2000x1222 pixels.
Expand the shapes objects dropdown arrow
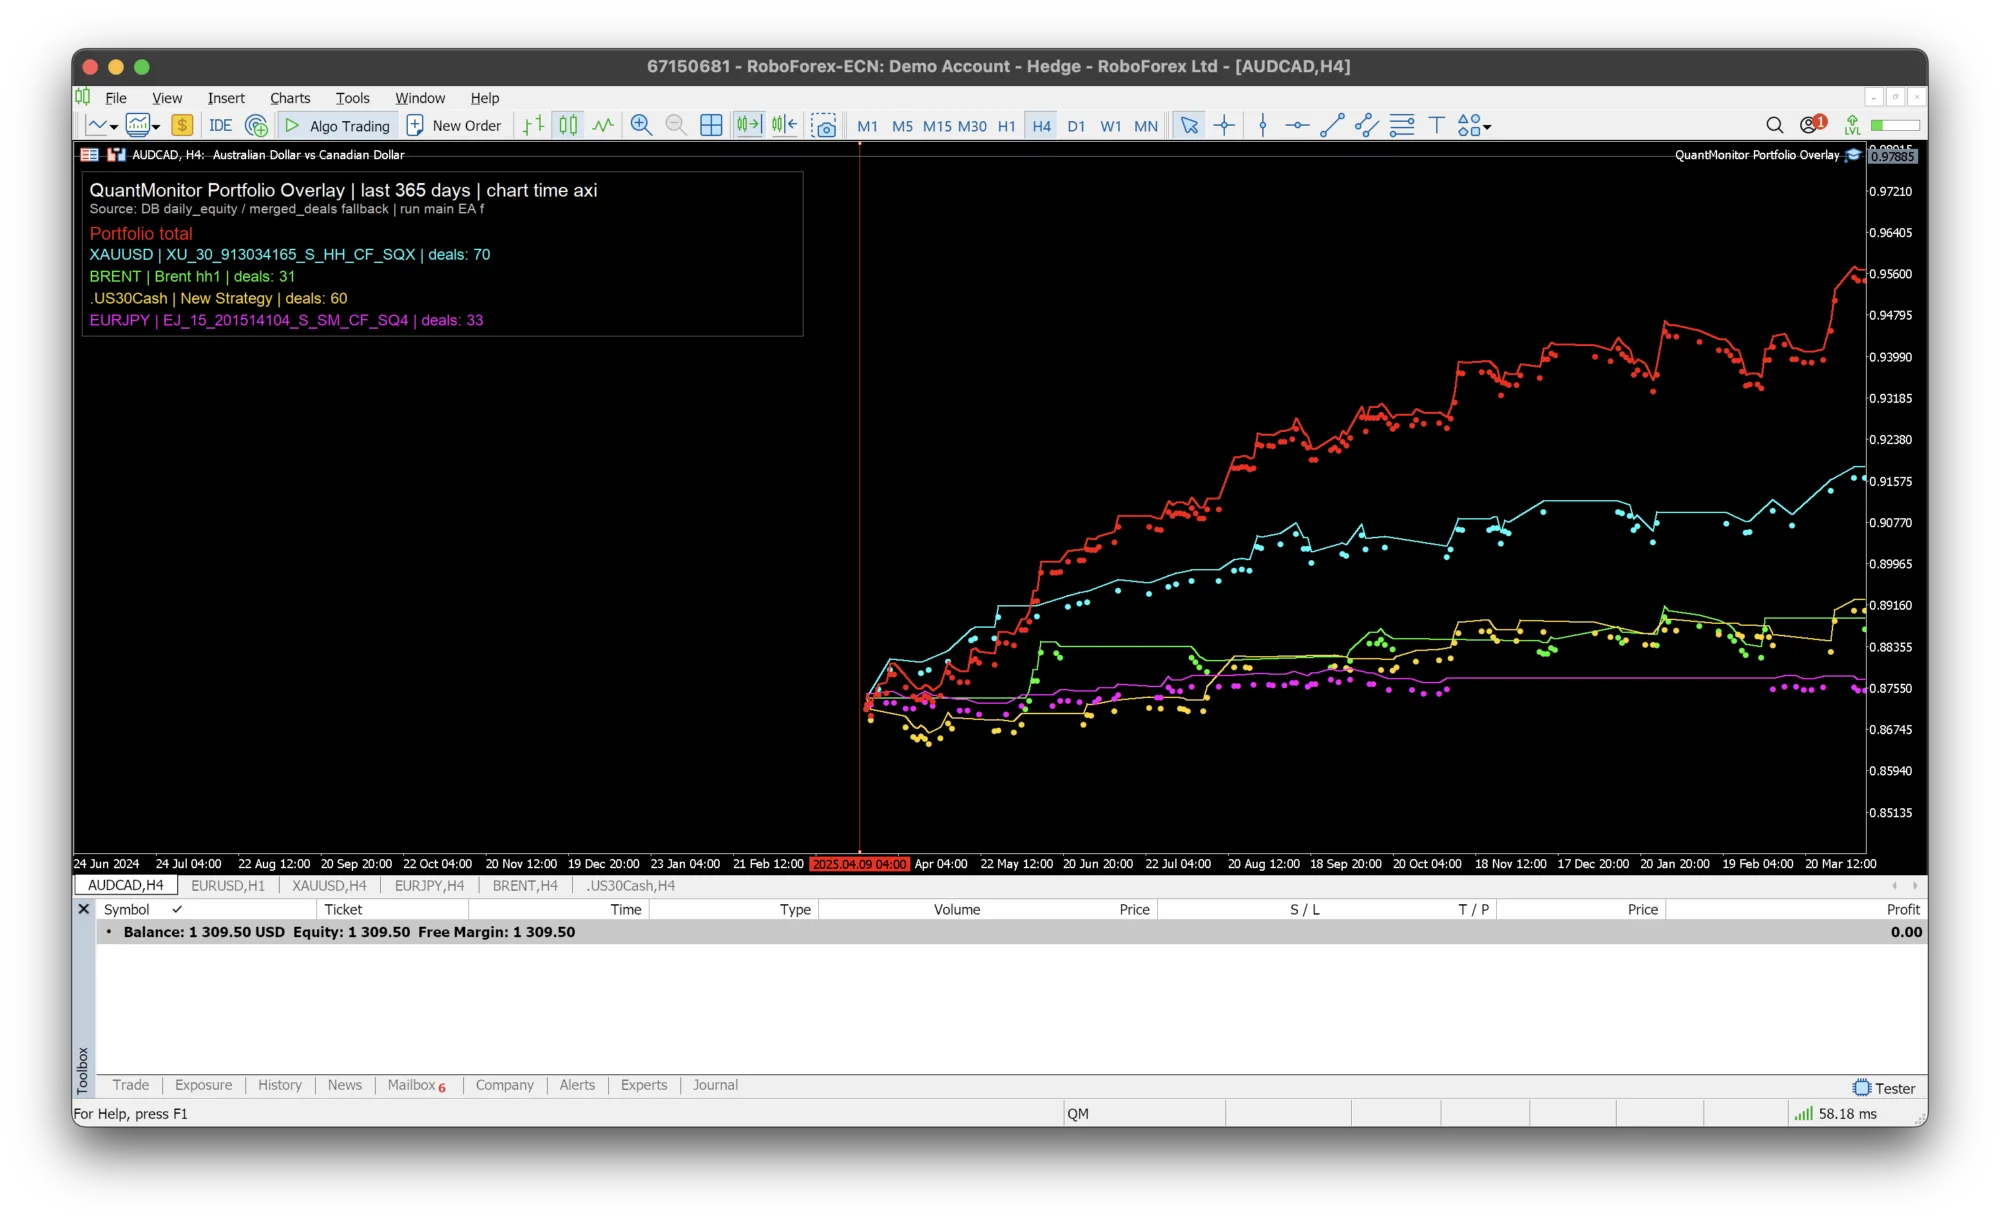click(x=1487, y=127)
